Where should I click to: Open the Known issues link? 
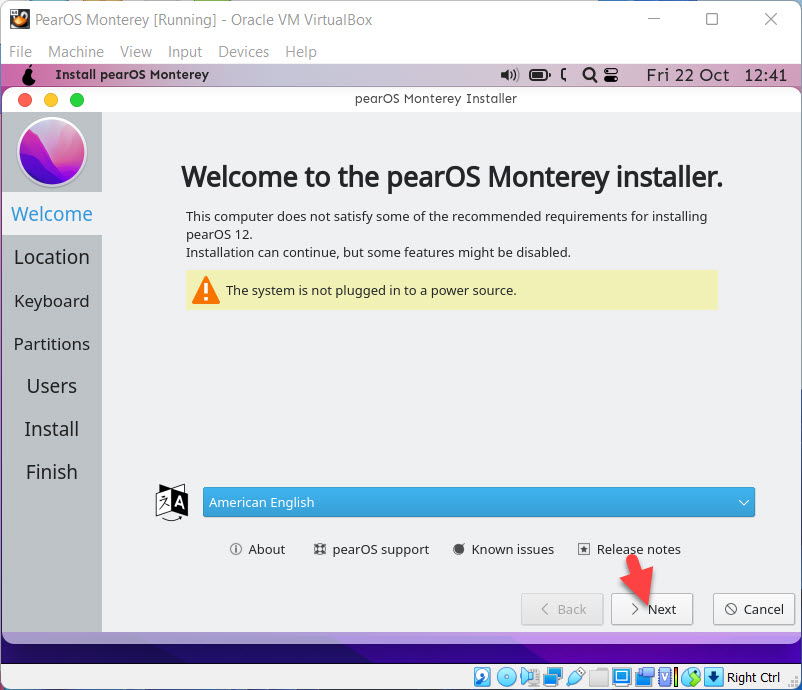point(503,549)
